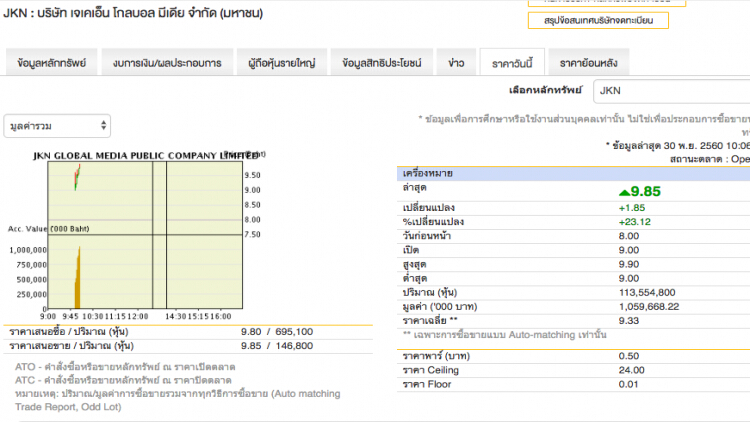Select the ข้อมูลสิทธิประโยชน์ tab
Viewport: 750px width, 422px height.
click(382, 63)
